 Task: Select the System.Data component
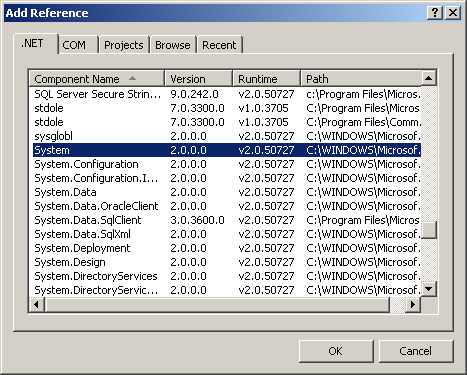[227, 192]
